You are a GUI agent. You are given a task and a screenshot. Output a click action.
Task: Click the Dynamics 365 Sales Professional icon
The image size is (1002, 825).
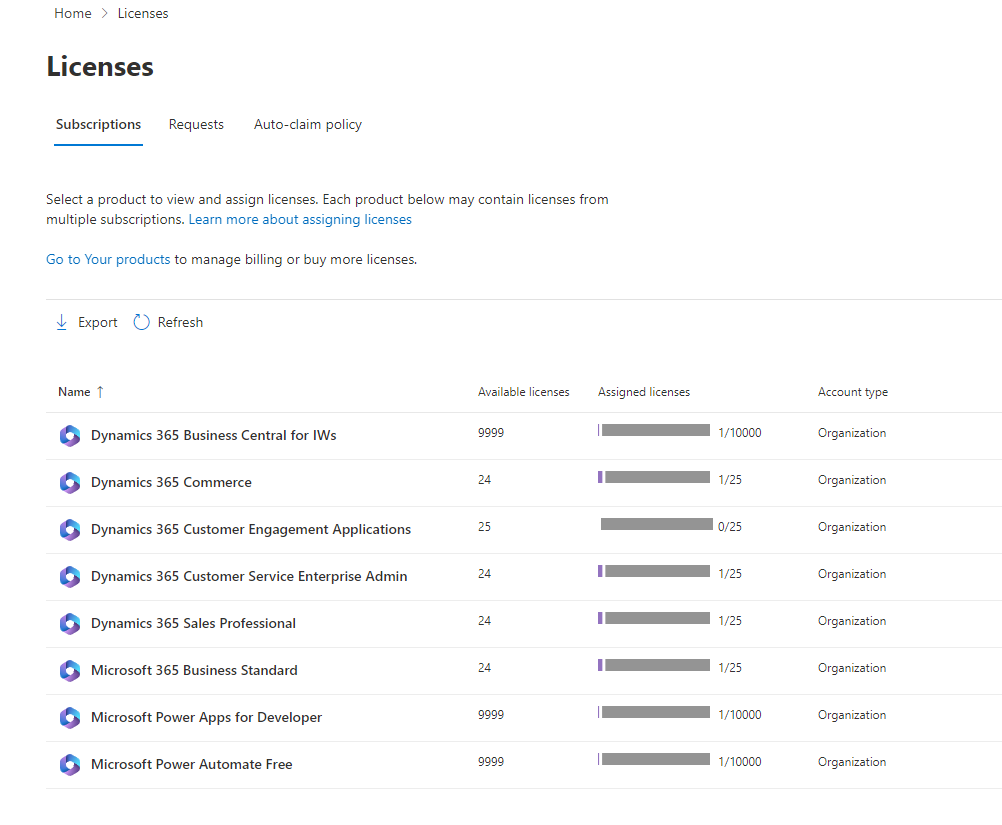69,624
